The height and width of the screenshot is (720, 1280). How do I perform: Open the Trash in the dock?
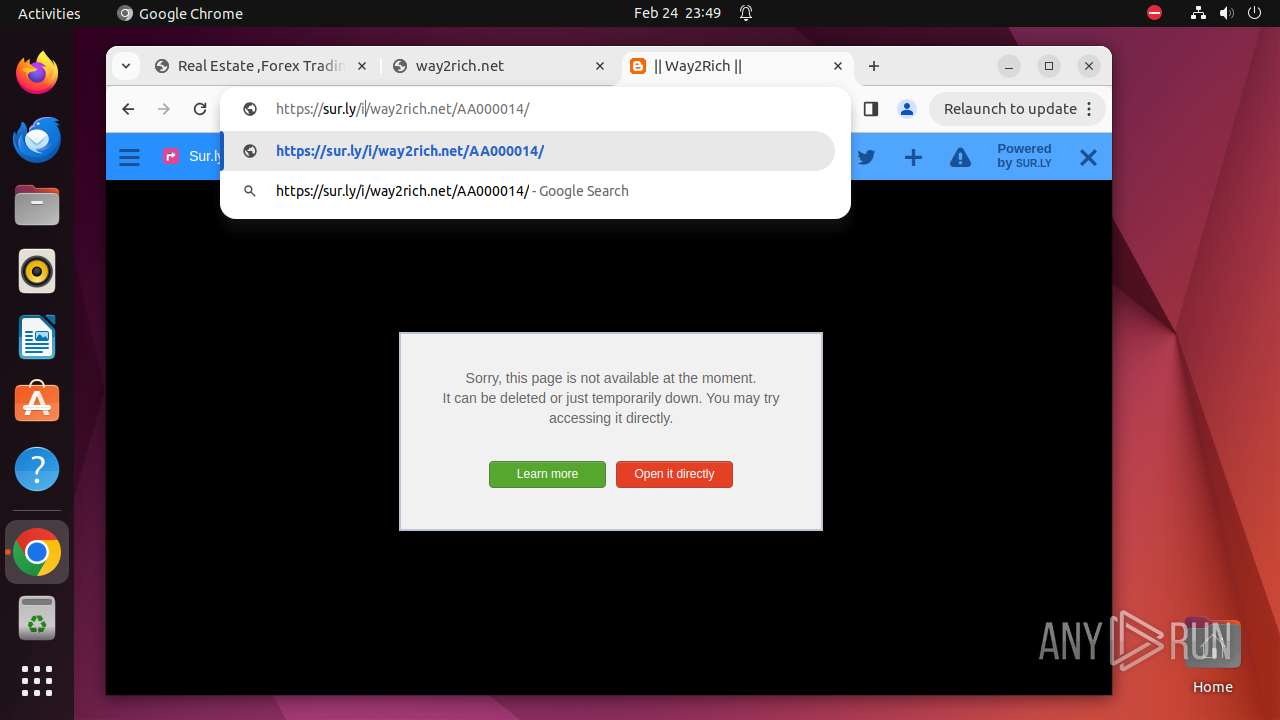(37, 618)
